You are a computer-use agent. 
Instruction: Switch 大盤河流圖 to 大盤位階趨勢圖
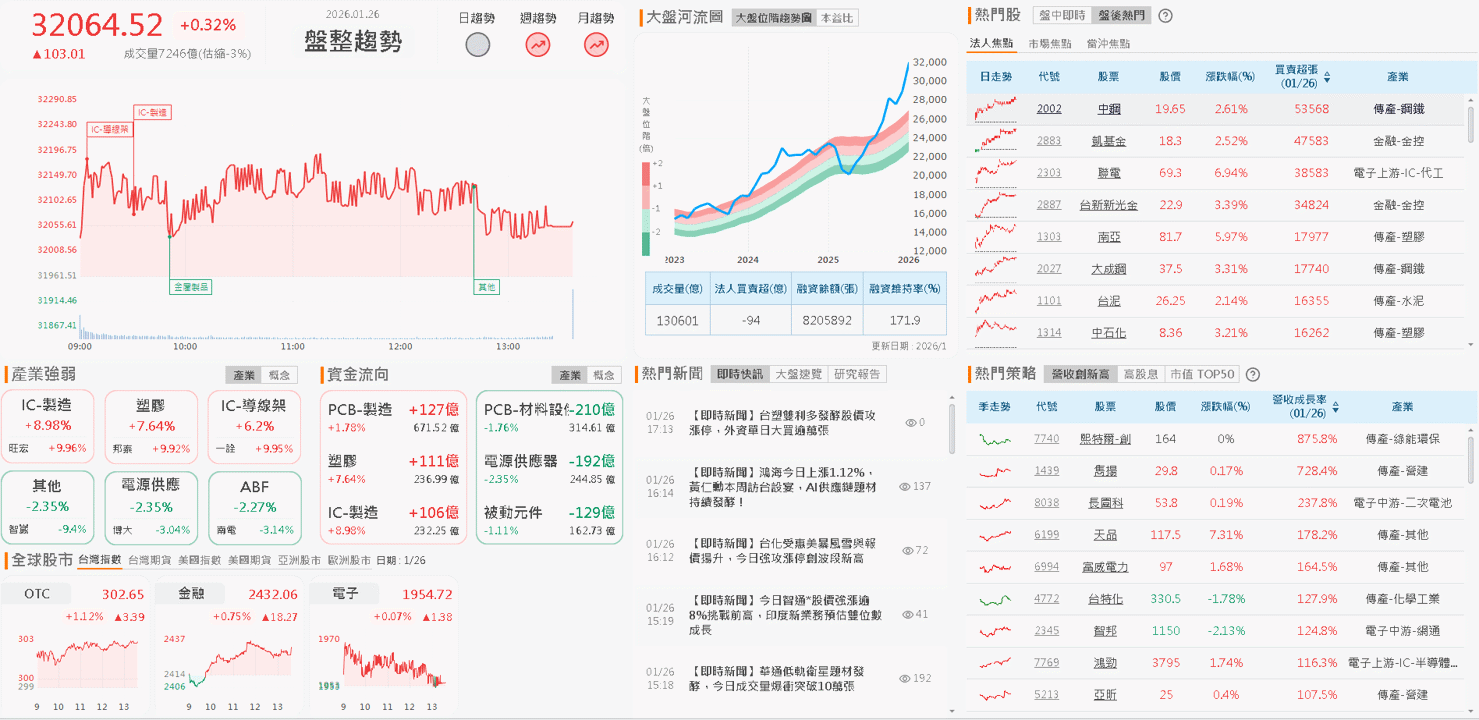pos(772,18)
